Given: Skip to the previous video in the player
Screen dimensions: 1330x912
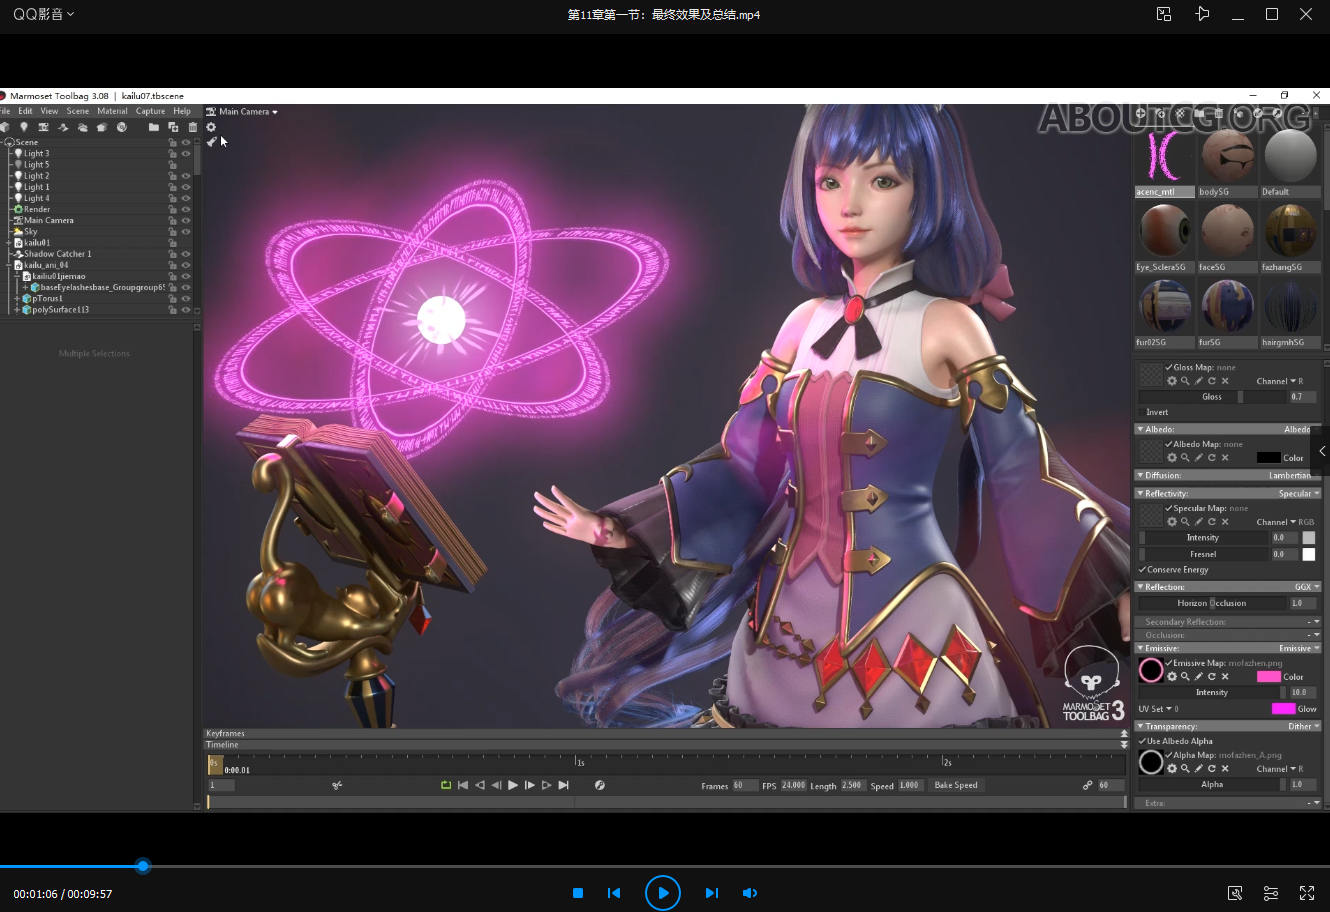Looking at the screenshot, I should 614,893.
